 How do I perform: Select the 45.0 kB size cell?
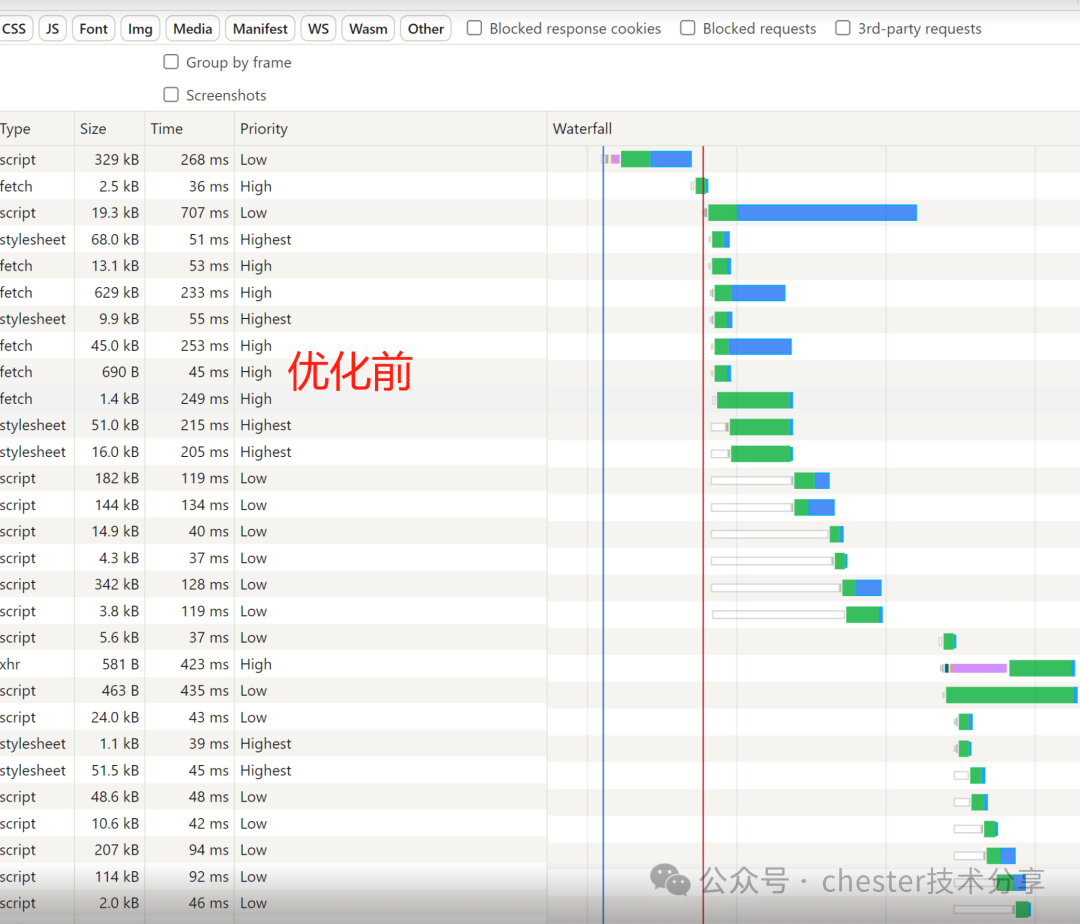[115, 346]
